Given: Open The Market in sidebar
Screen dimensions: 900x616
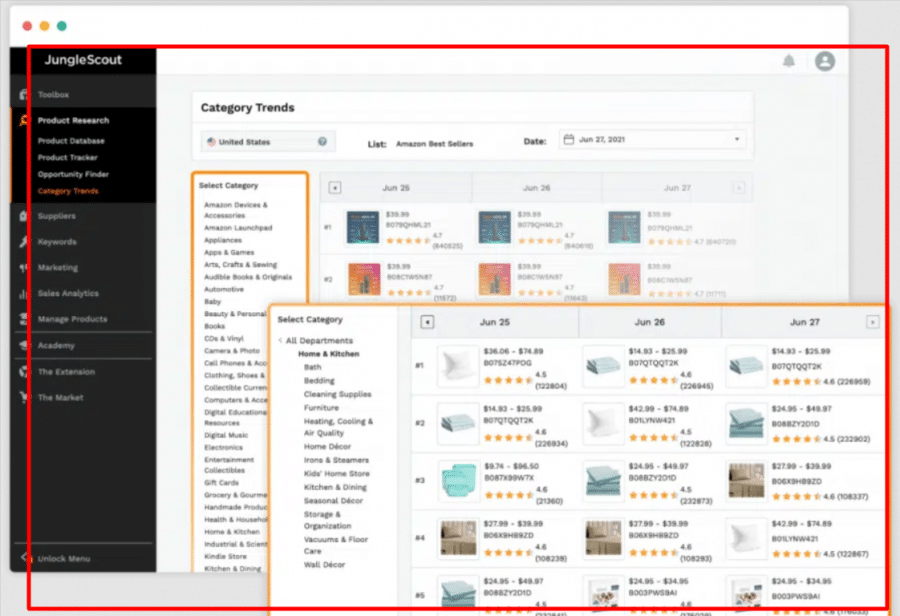Looking at the screenshot, I should tap(60, 397).
